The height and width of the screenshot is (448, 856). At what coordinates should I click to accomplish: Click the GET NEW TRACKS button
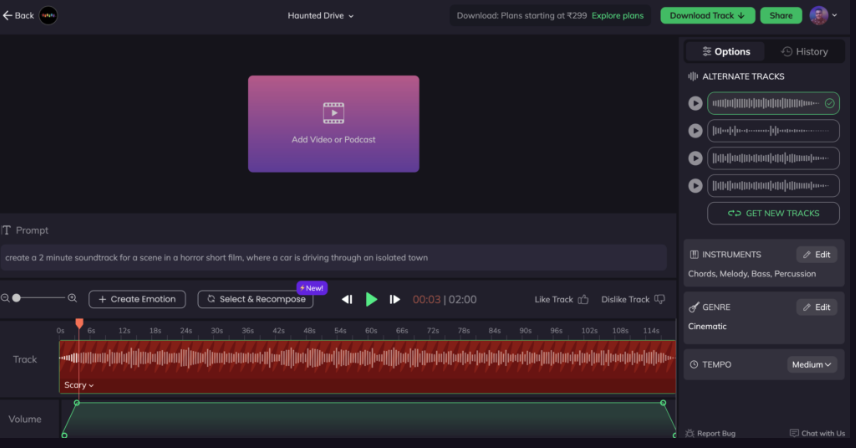tap(773, 213)
